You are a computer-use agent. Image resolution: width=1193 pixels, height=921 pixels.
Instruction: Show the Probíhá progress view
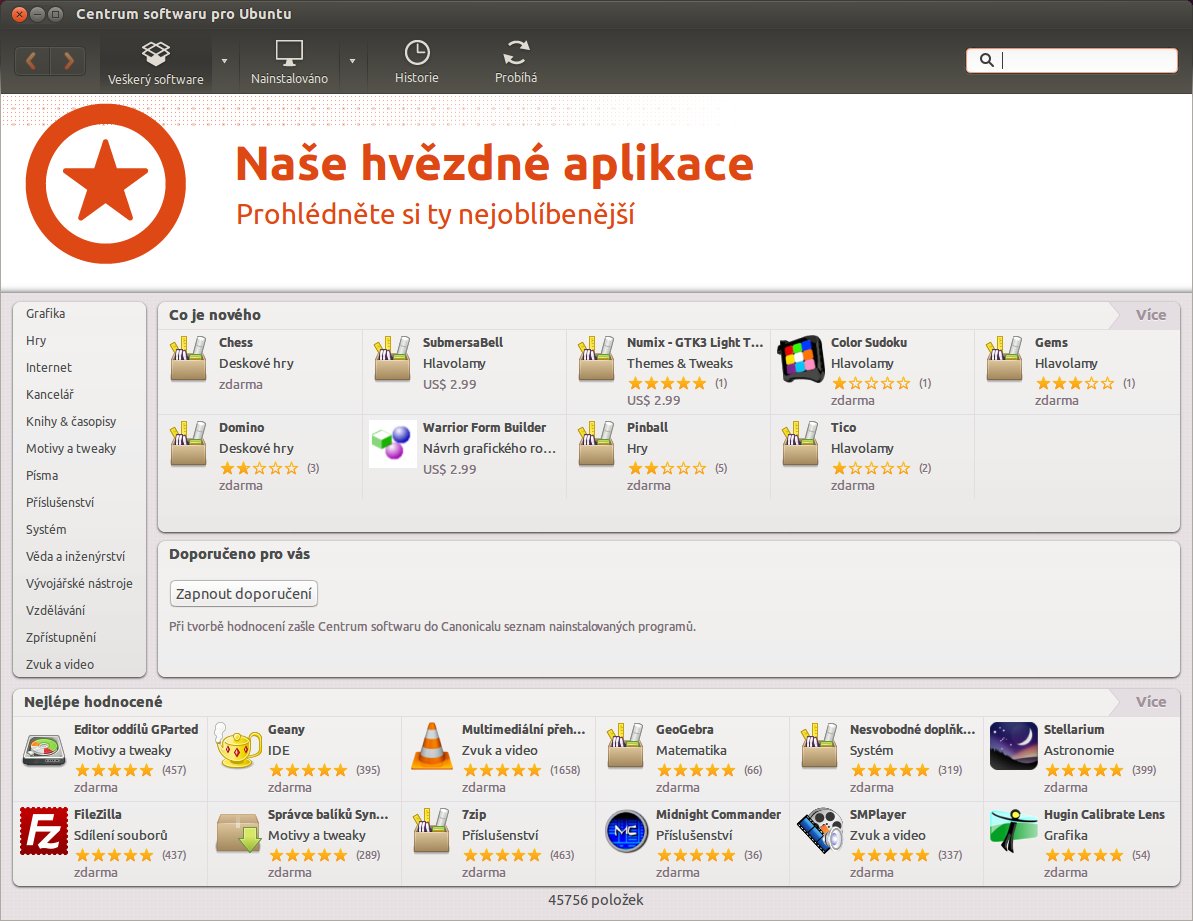tap(516, 62)
